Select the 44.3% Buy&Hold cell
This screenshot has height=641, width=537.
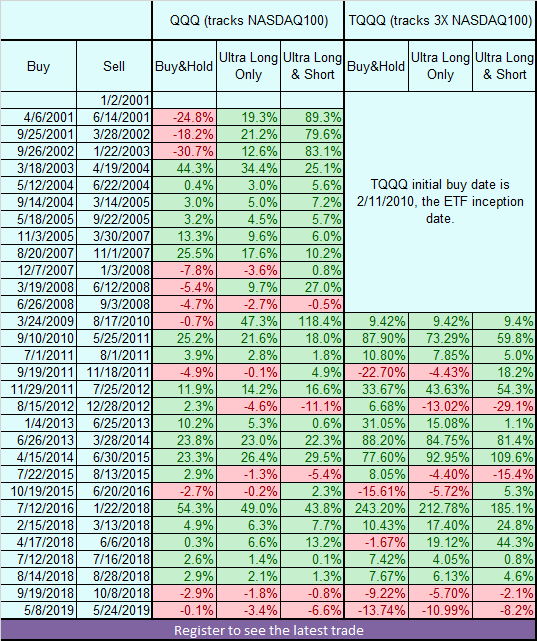[x=184, y=168]
